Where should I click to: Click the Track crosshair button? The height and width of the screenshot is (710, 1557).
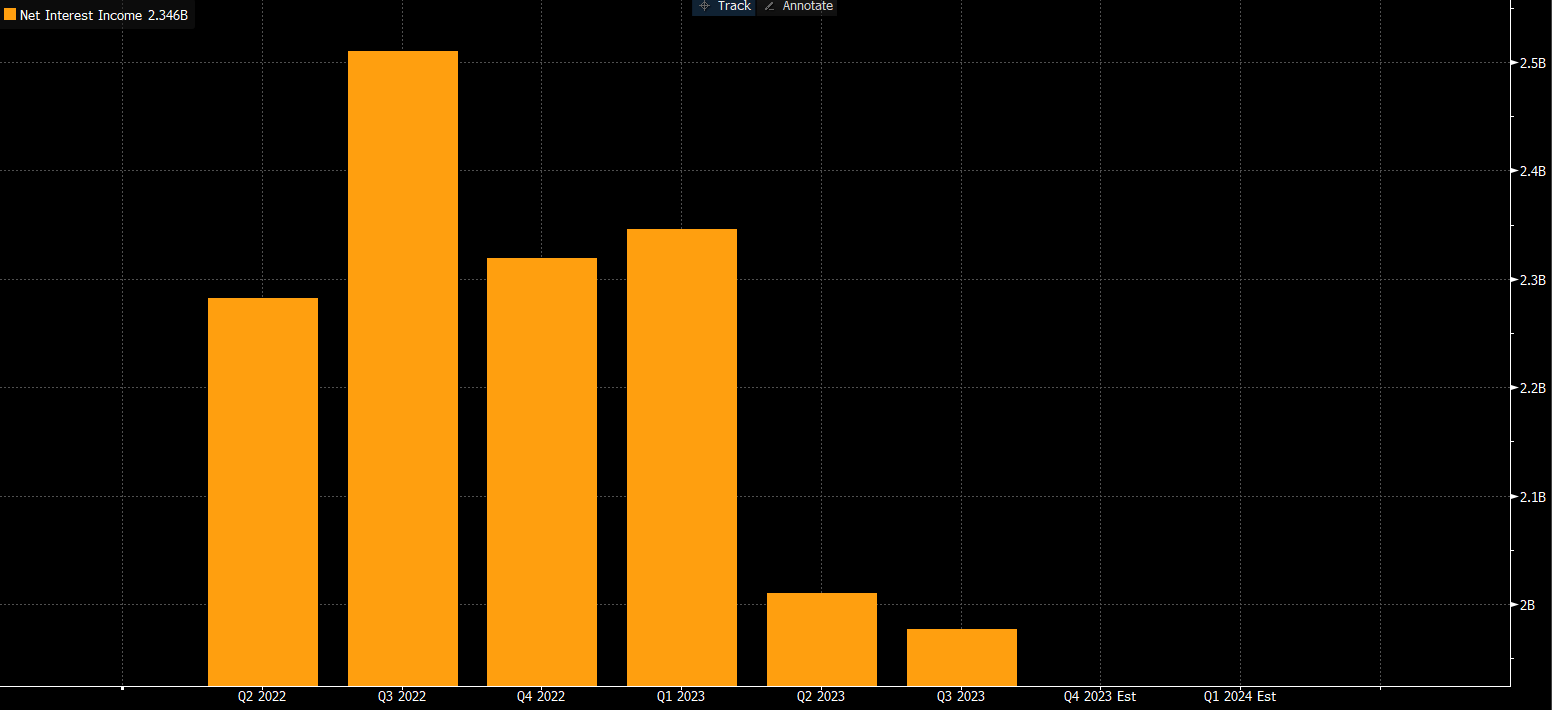[725, 6]
